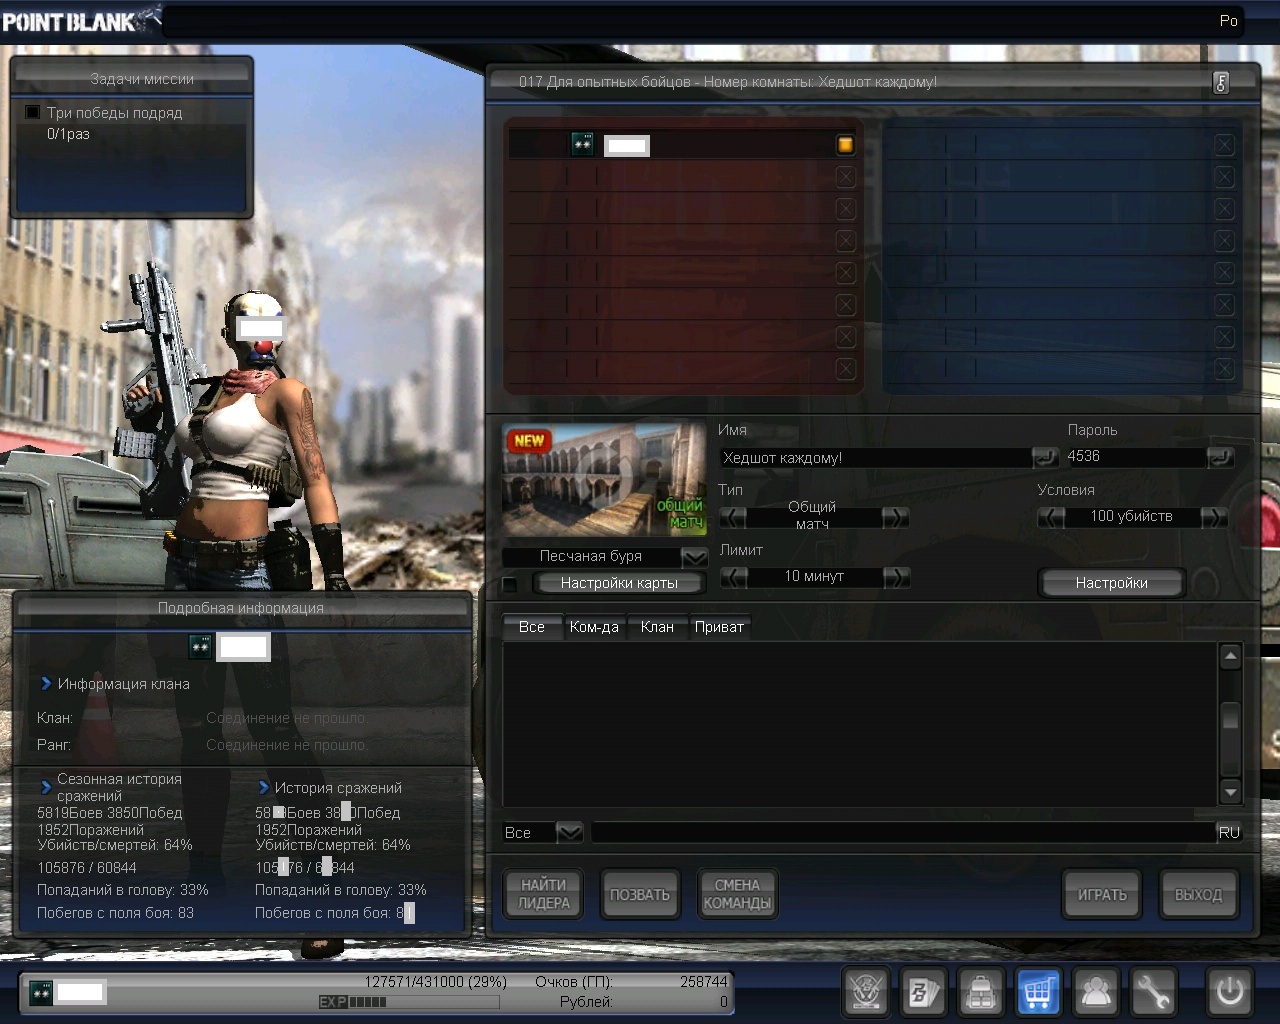The width and height of the screenshot is (1280, 1024).
Task: Open the chat channel Все dropdown
Action: (569, 832)
